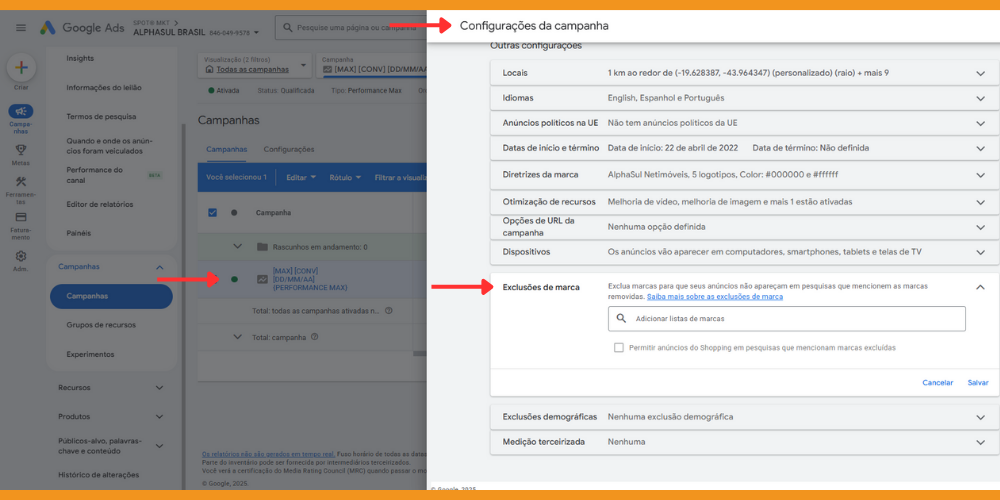This screenshot has width=1000, height=500.
Task: Click the Performance Max campaign type icon
Action: coord(261,279)
